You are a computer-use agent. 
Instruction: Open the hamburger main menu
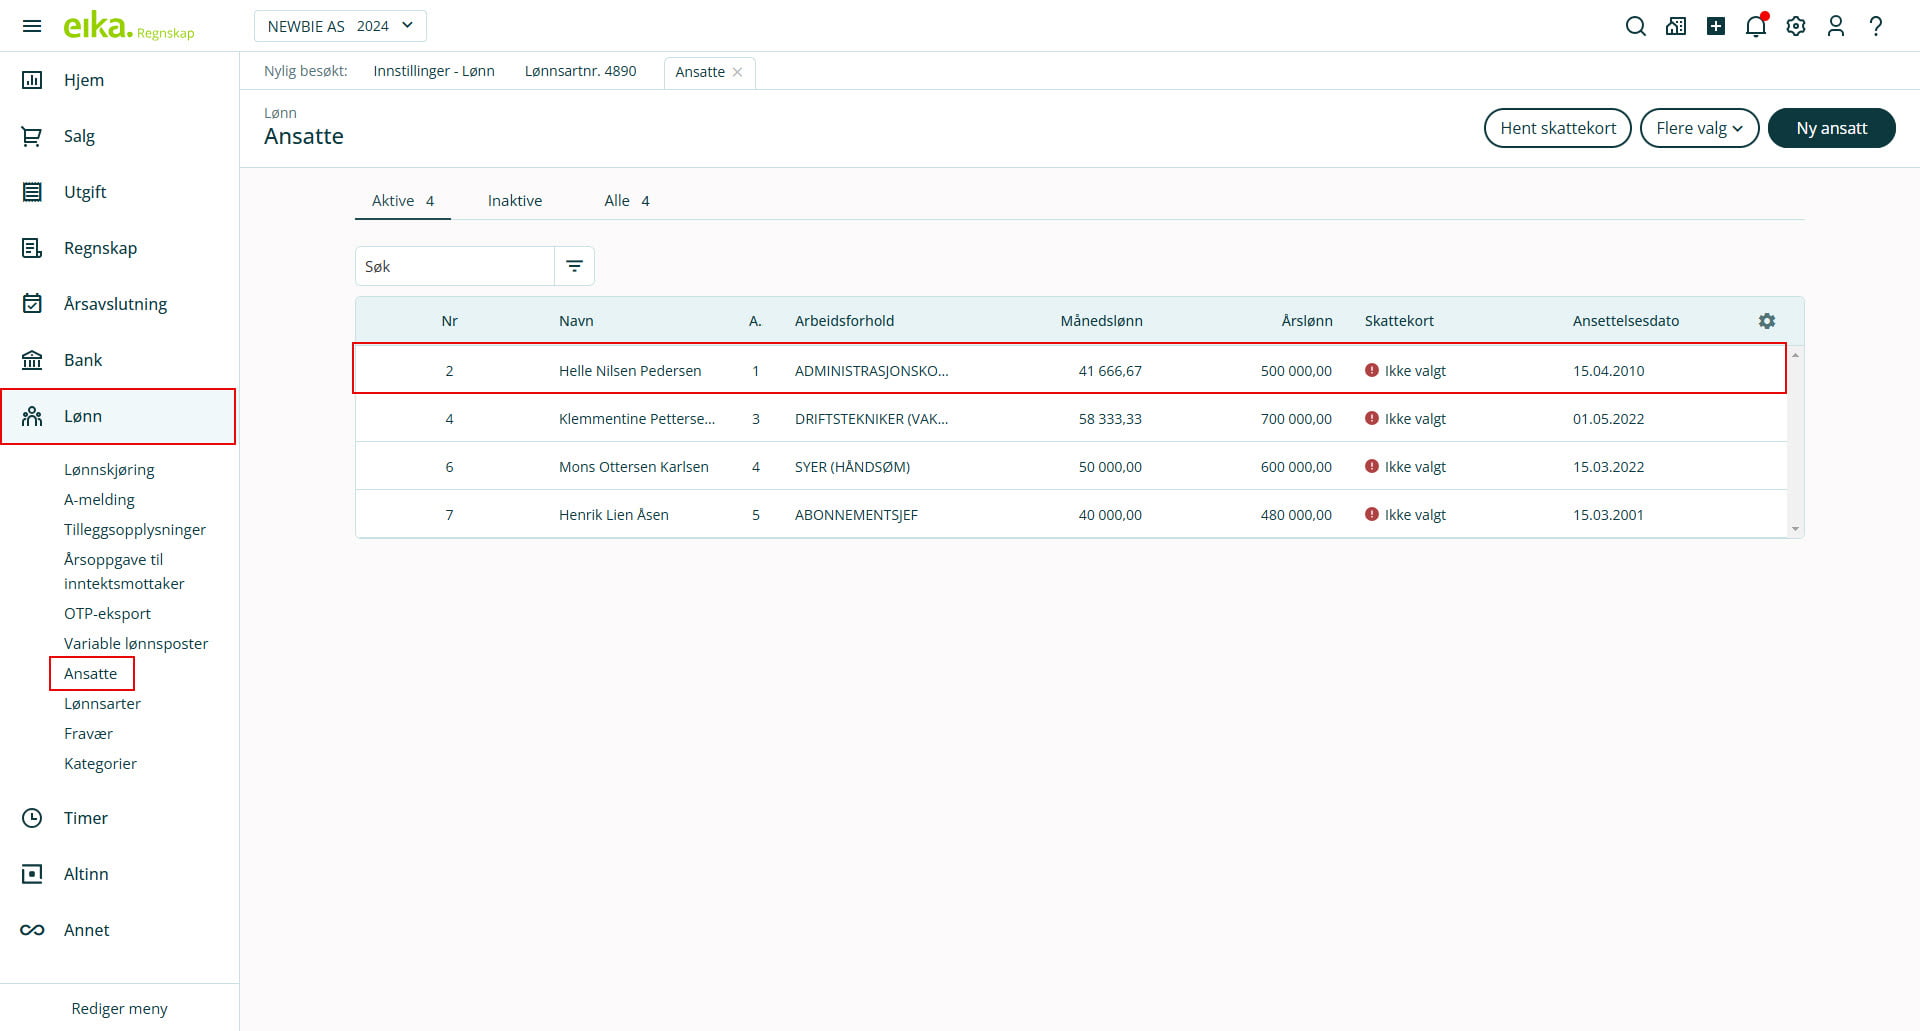[32, 26]
